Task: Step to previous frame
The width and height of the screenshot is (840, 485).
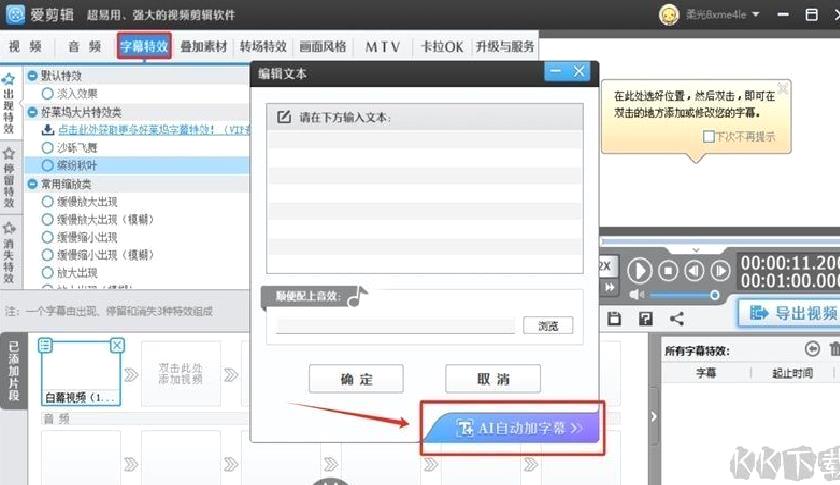Action: pos(694,271)
